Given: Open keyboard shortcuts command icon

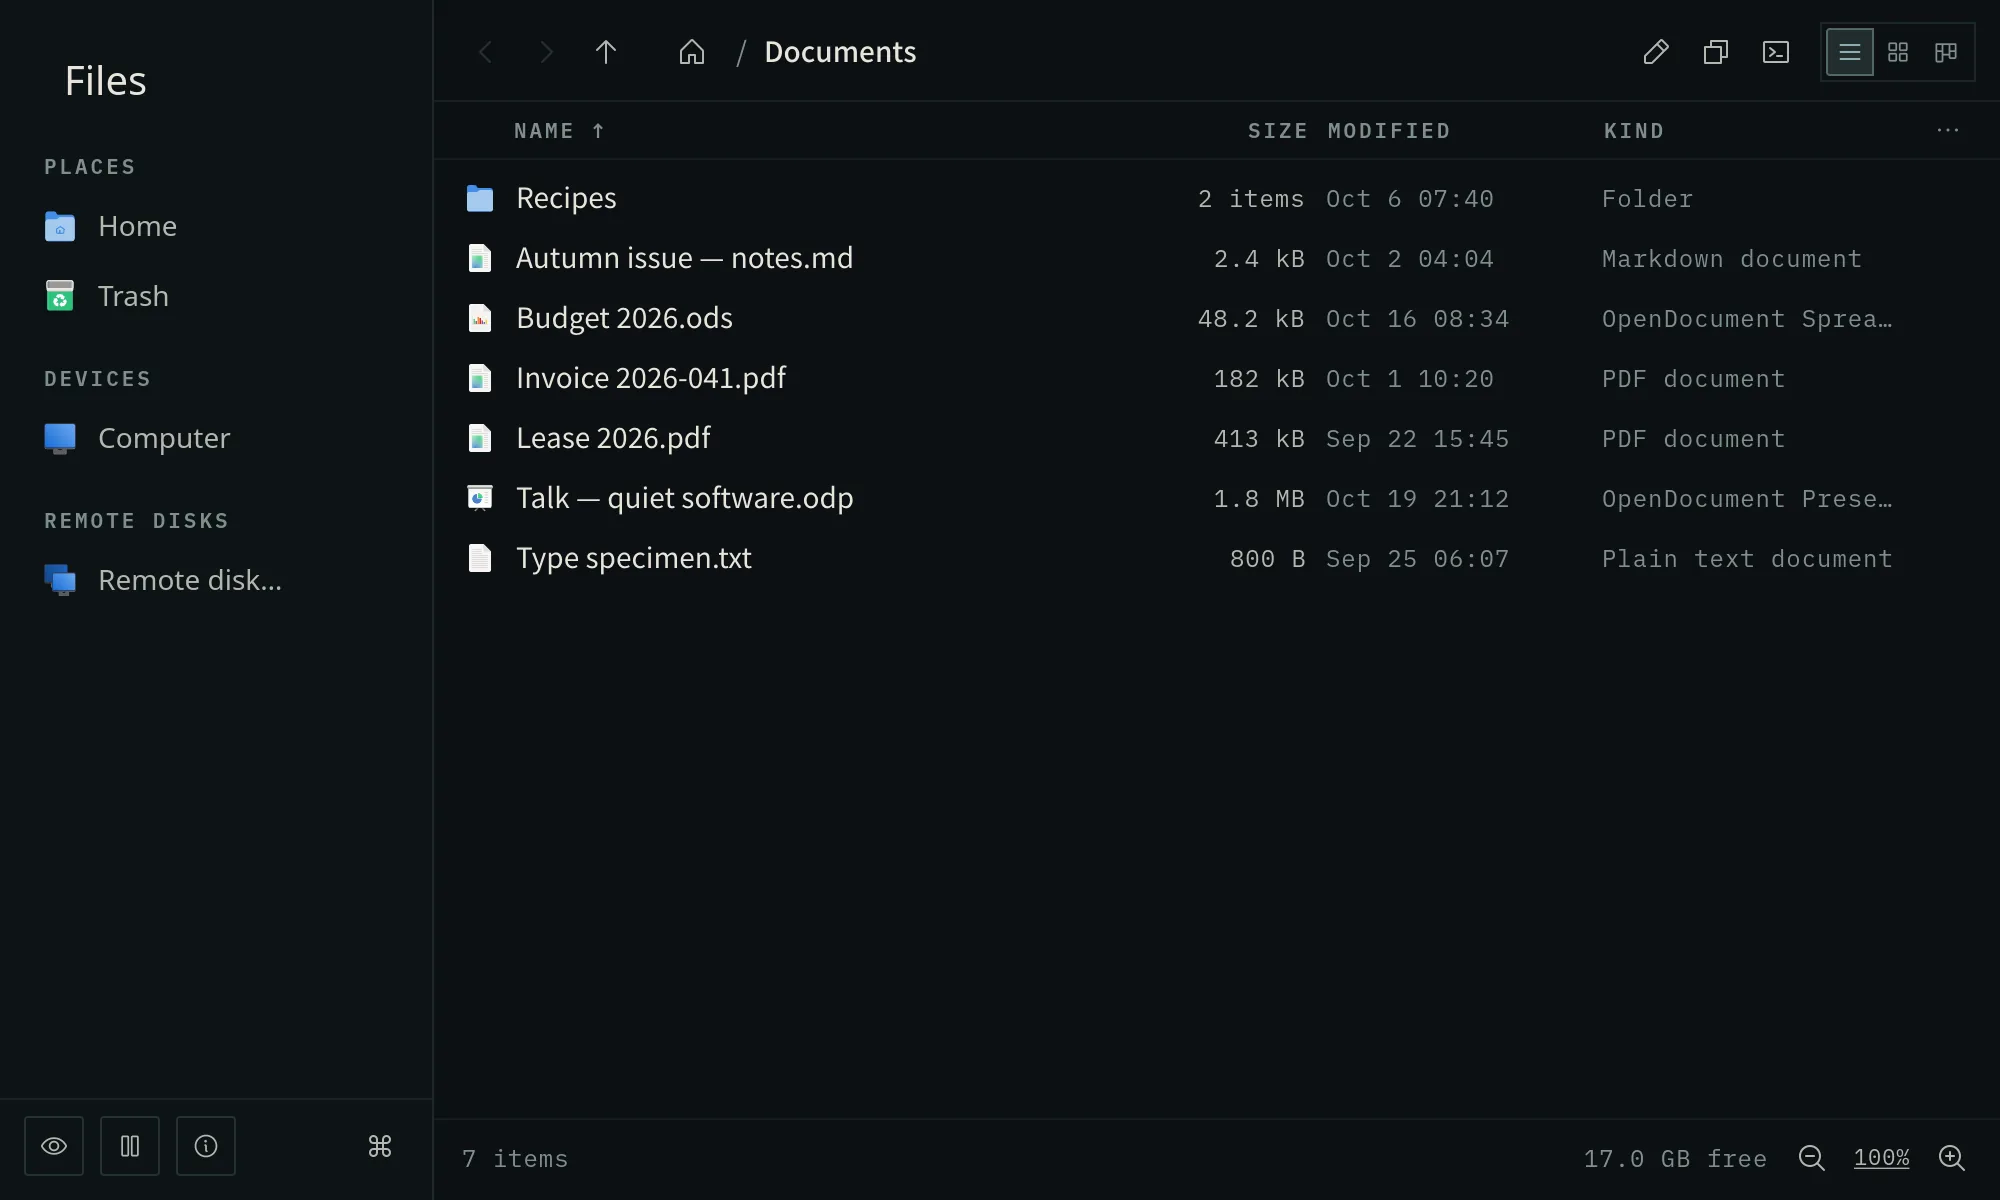Looking at the screenshot, I should (380, 1146).
